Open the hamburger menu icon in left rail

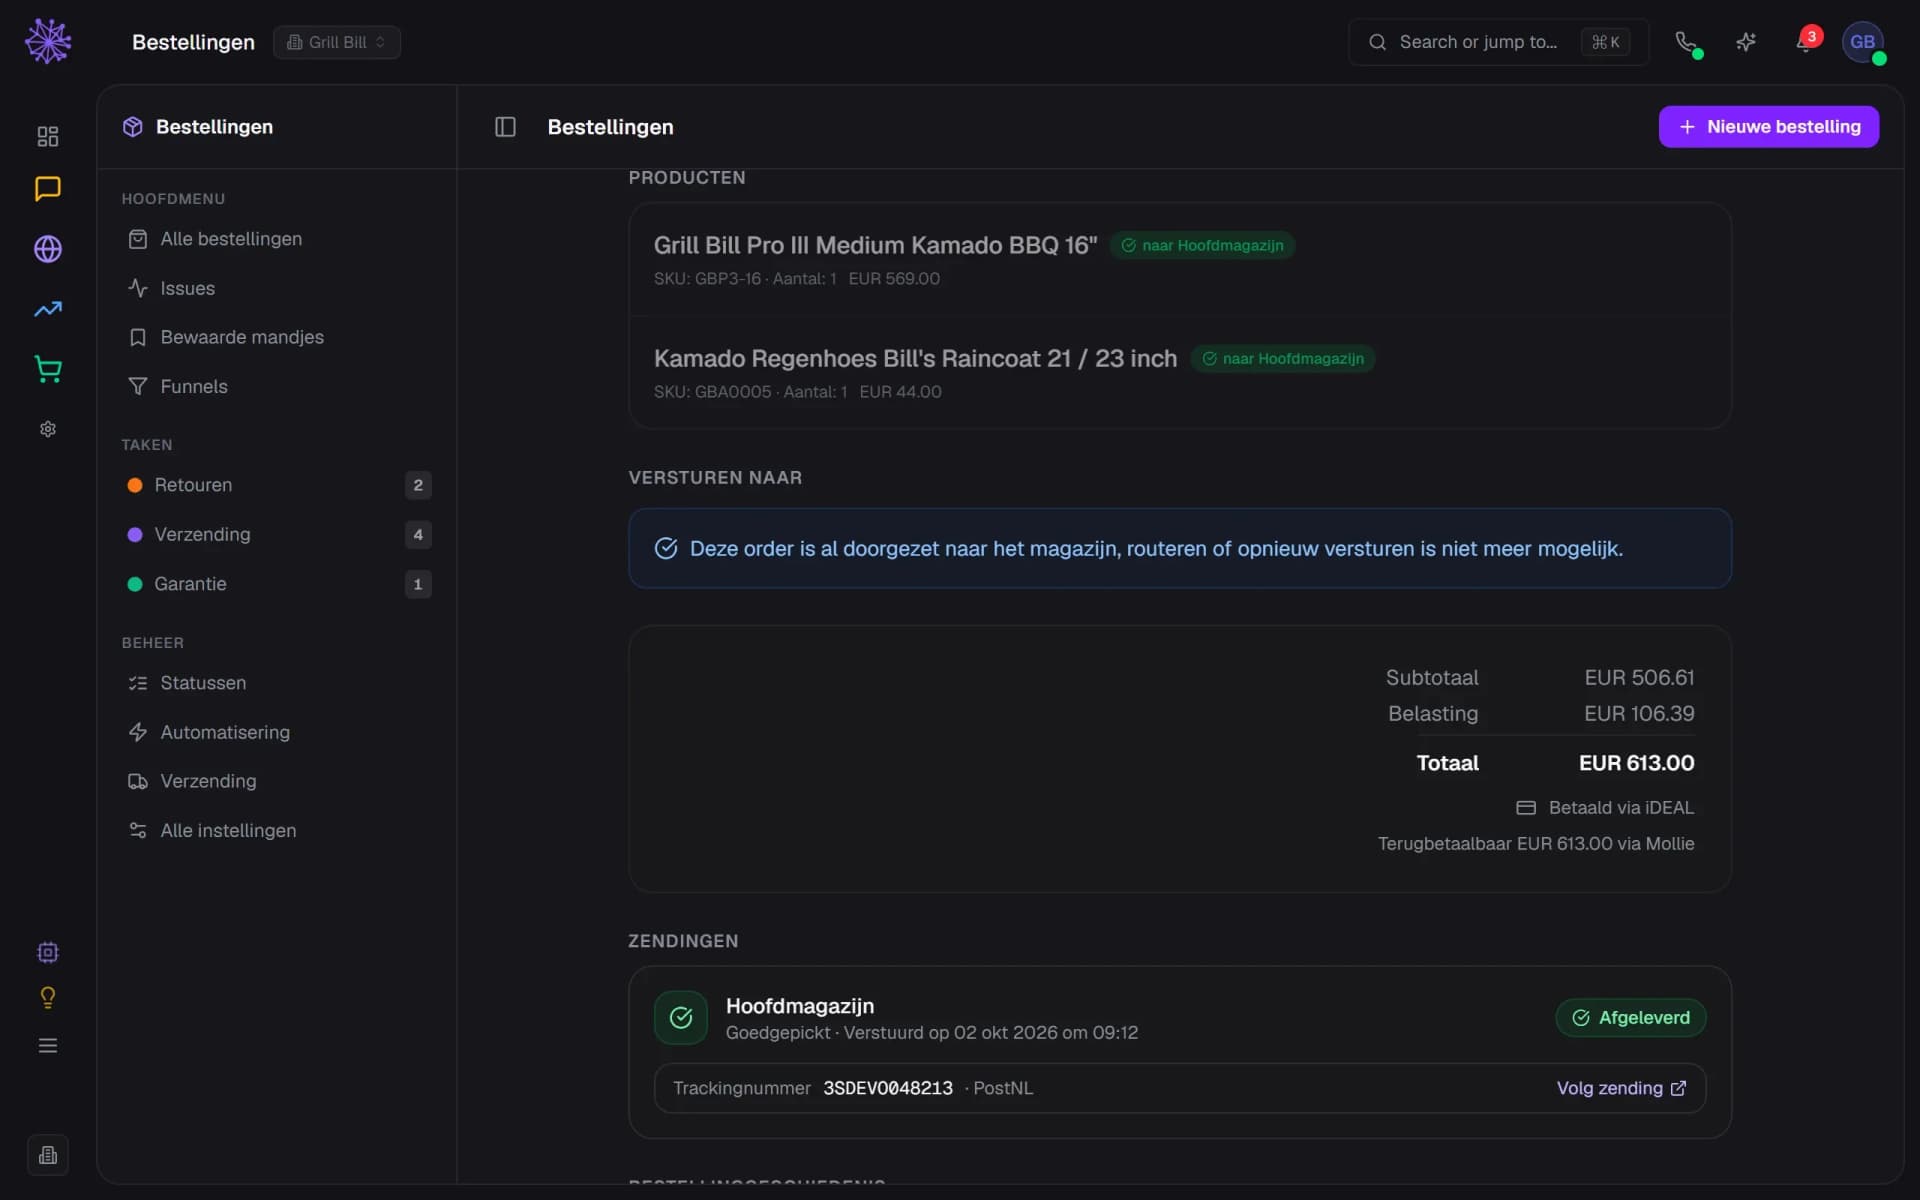[48, 1045]
